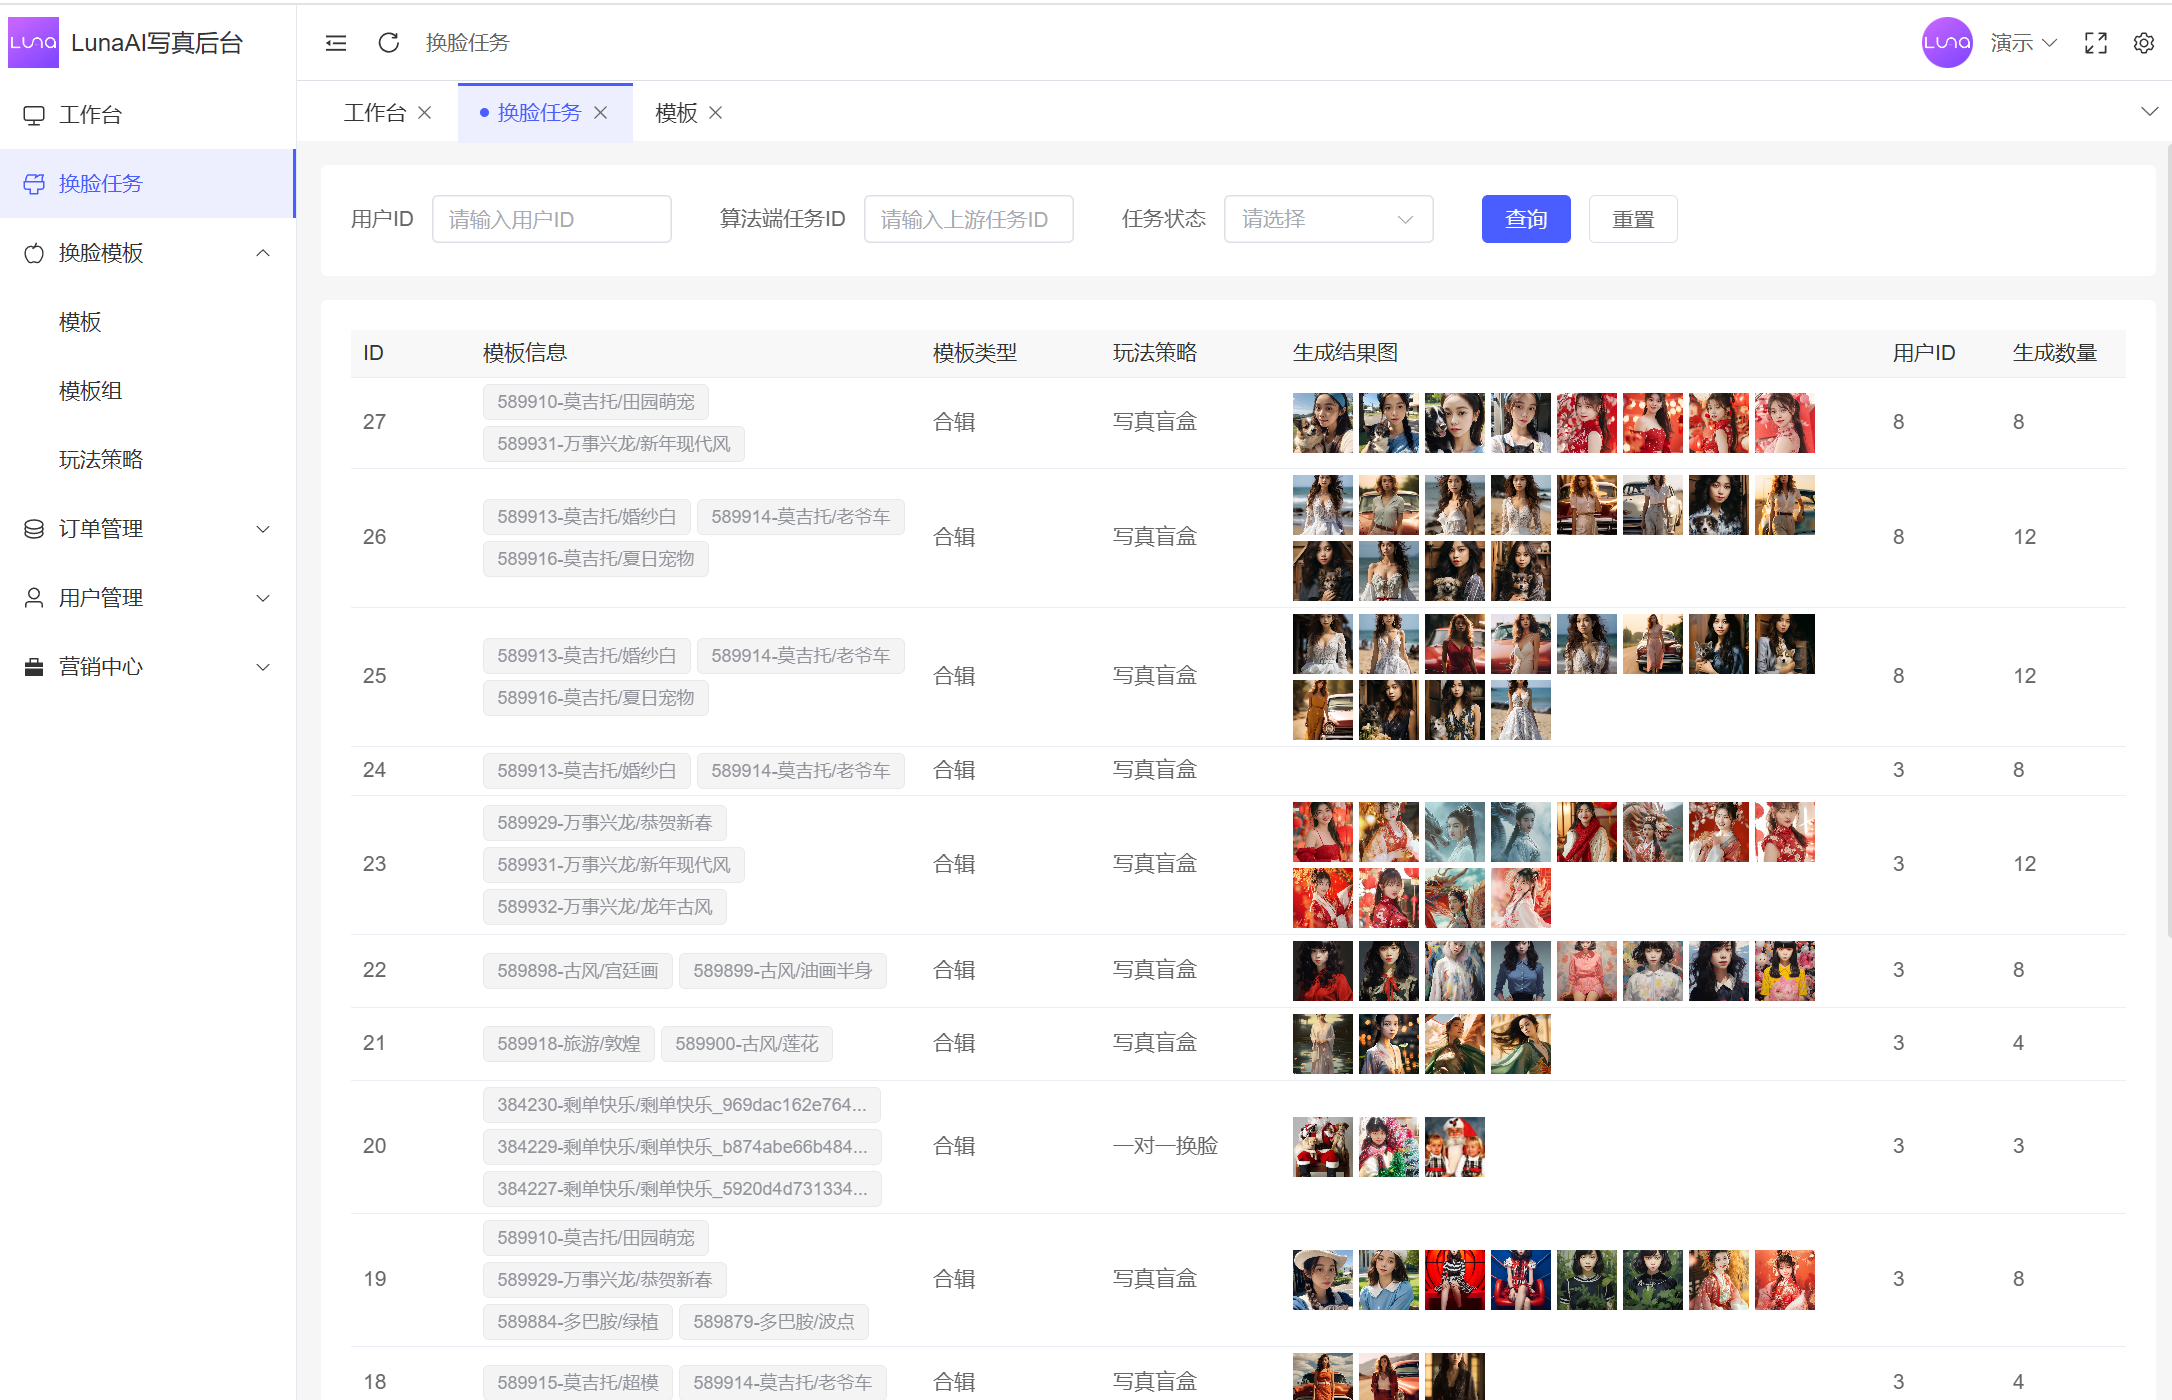Image resolution: width=2172 pixels, height=1400 pixels.
Task: Click the 查询 button
Action: [1525, 219]
